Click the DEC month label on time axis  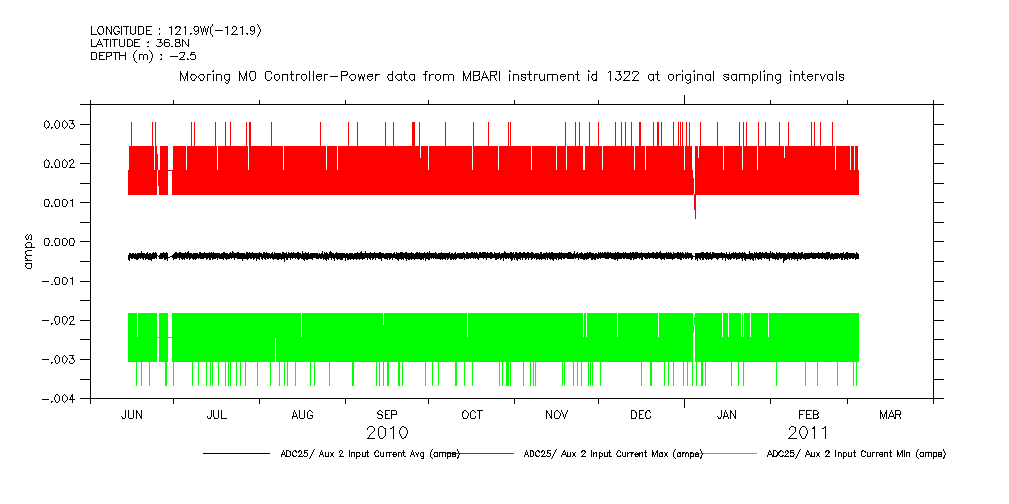pos(641,415)
